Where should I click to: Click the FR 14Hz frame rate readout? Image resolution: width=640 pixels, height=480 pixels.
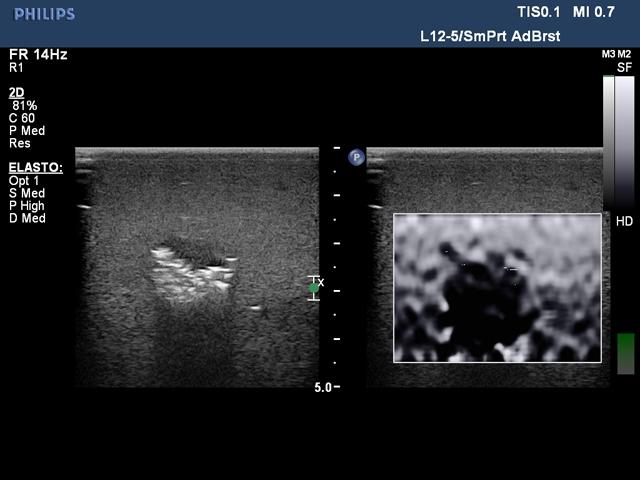(38, 54)
